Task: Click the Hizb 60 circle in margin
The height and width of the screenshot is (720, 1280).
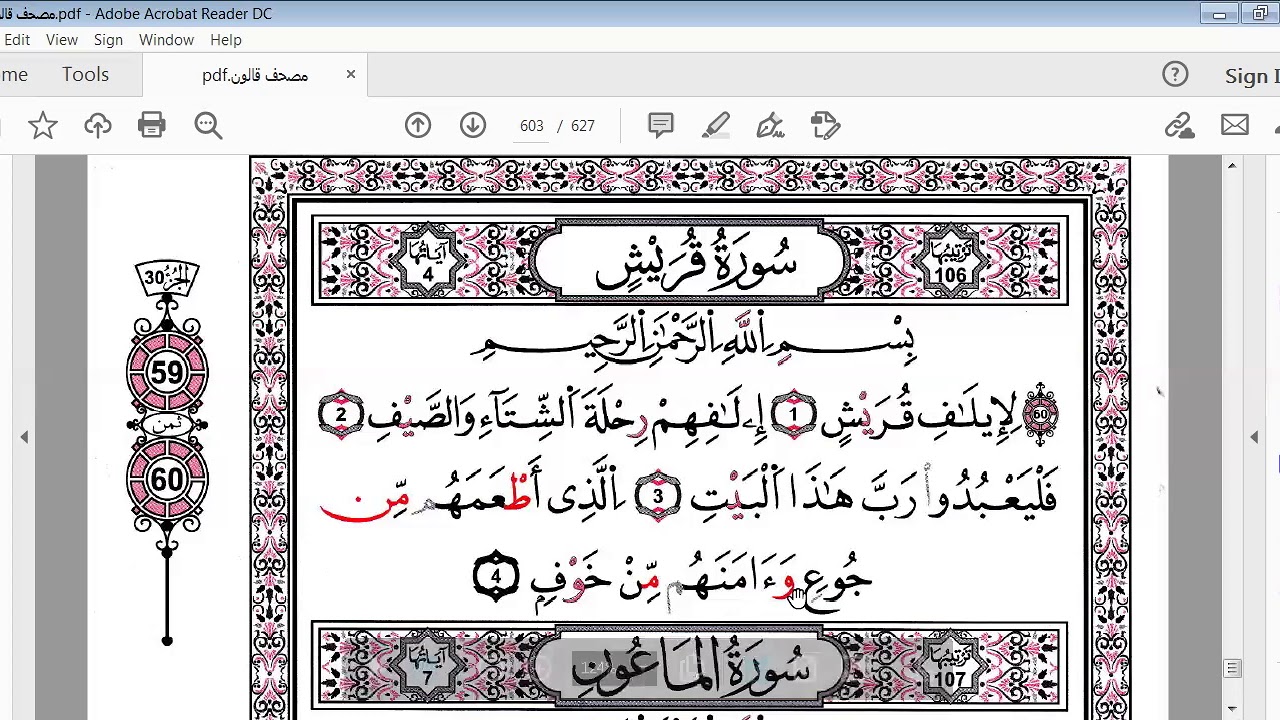Action: tap(167, 480)
